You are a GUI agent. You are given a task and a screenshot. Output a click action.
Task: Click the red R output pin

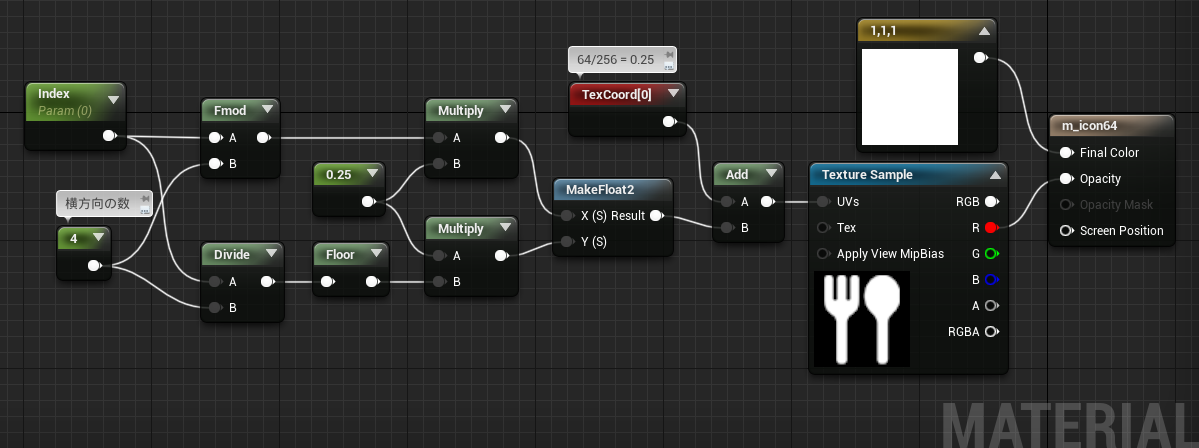point(991,228)
